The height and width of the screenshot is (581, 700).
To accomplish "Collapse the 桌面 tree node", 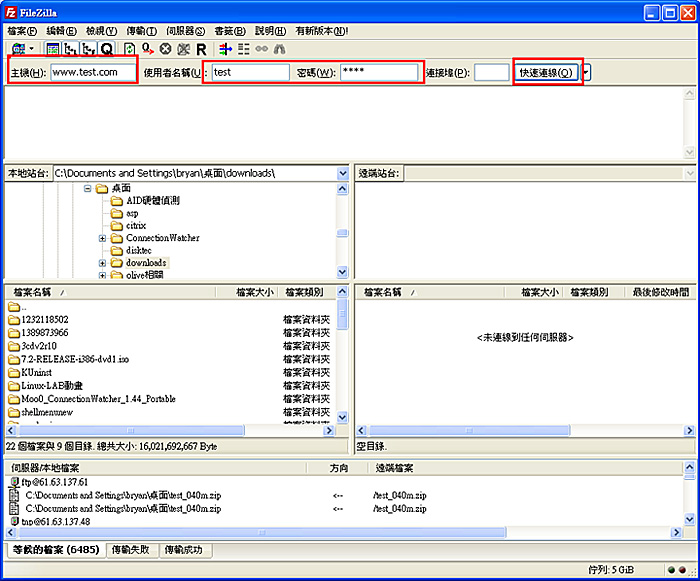I will 88,189.
